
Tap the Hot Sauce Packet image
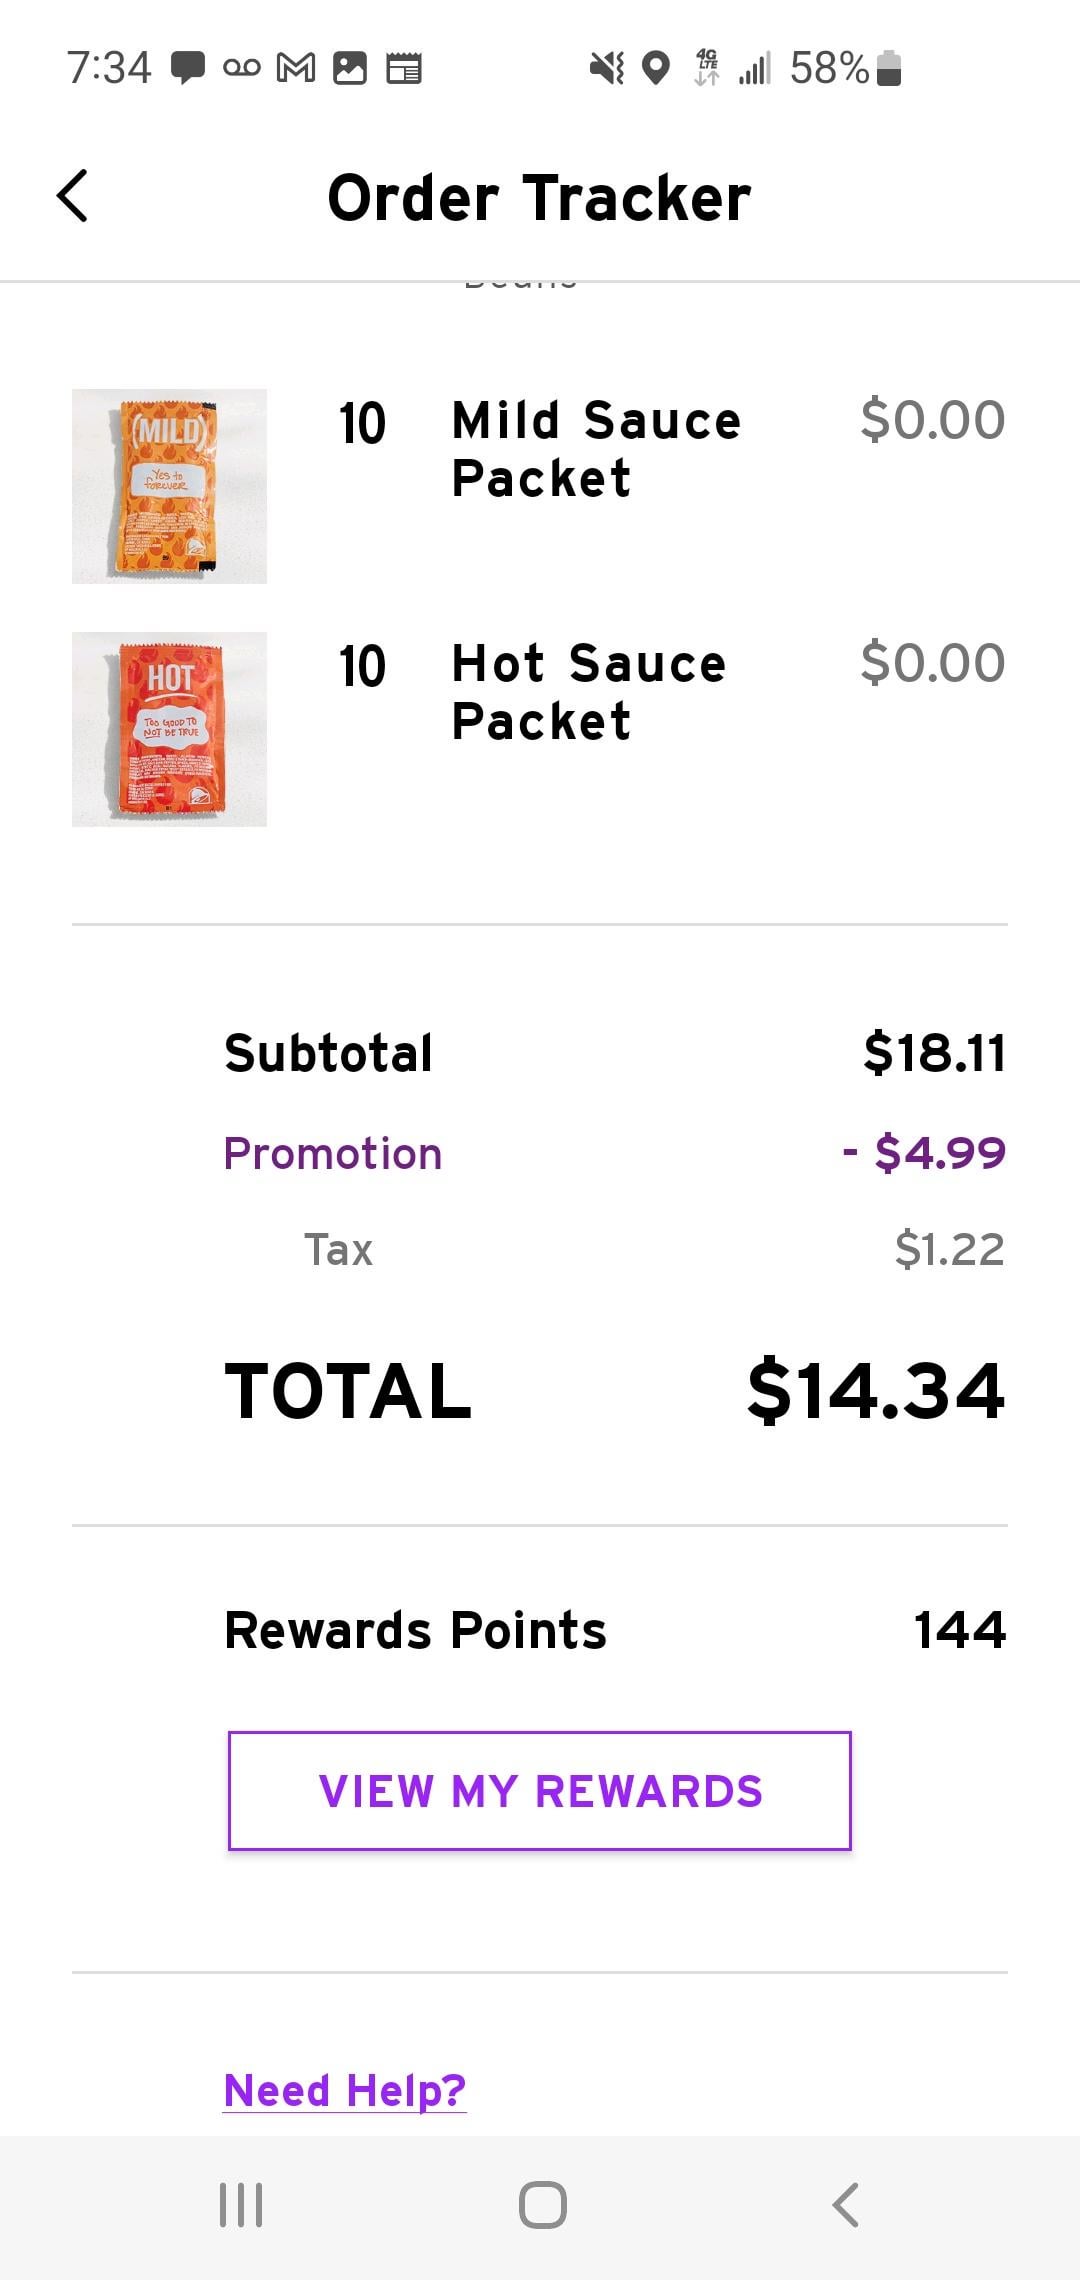(x=169, y=729)
